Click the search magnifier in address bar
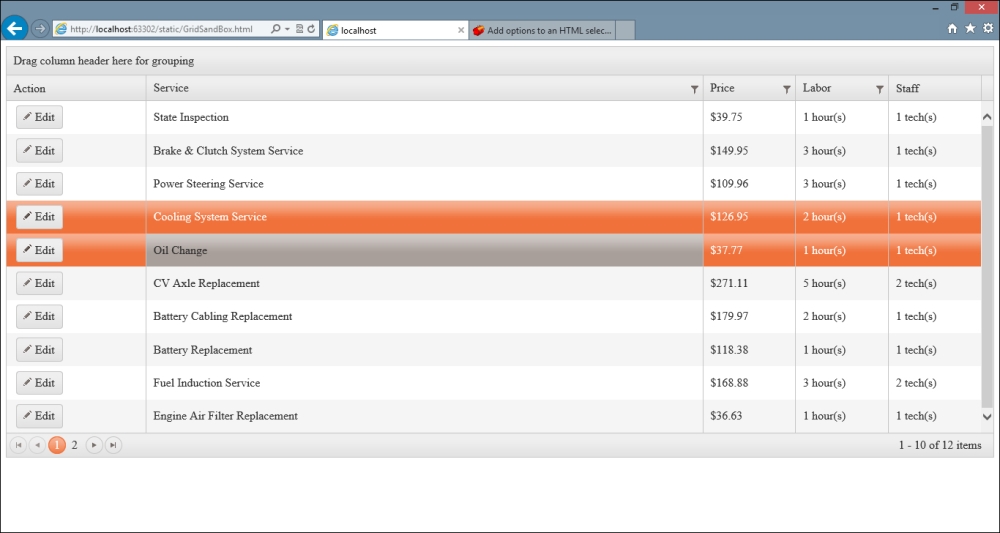Image resolution: width=1000 pixels, height=533 pixels. [276, 29]
